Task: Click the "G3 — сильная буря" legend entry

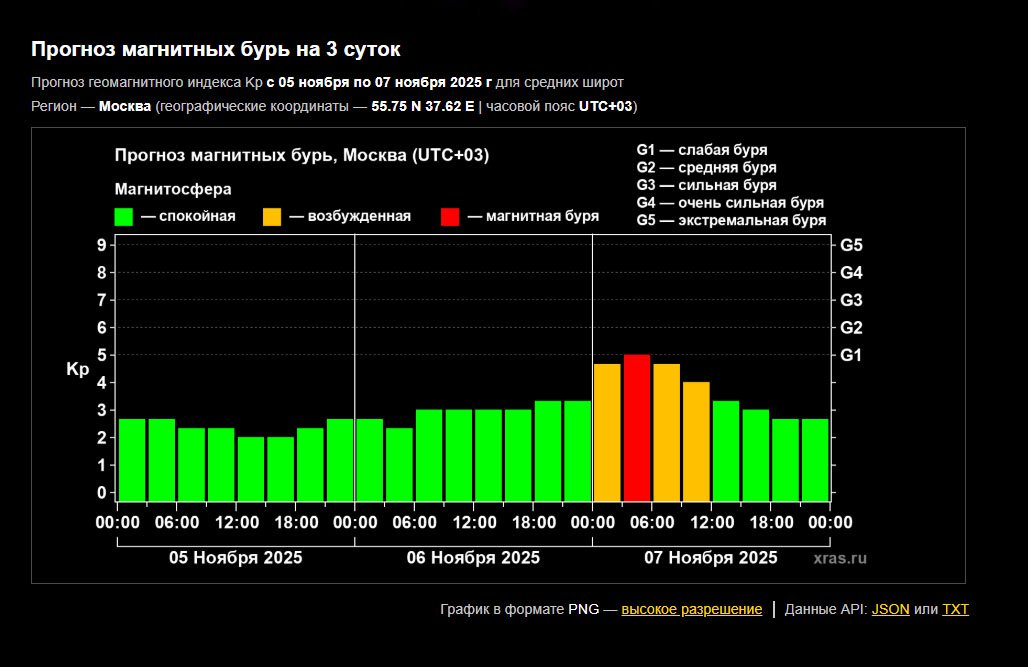Action: tap(706, 185)
